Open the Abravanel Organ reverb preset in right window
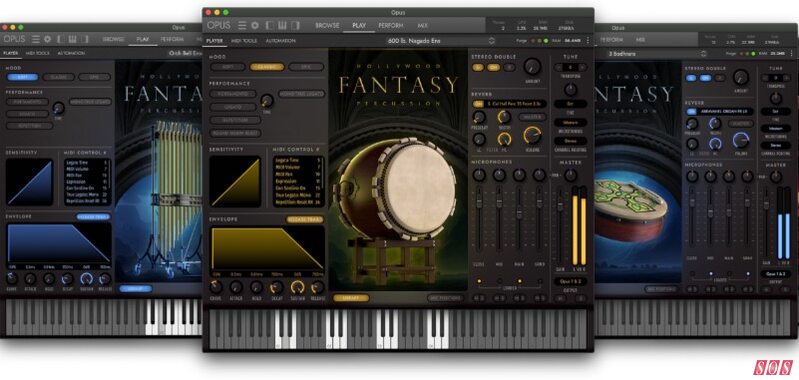This screenshot has height=380, width=799. [726, 112]
